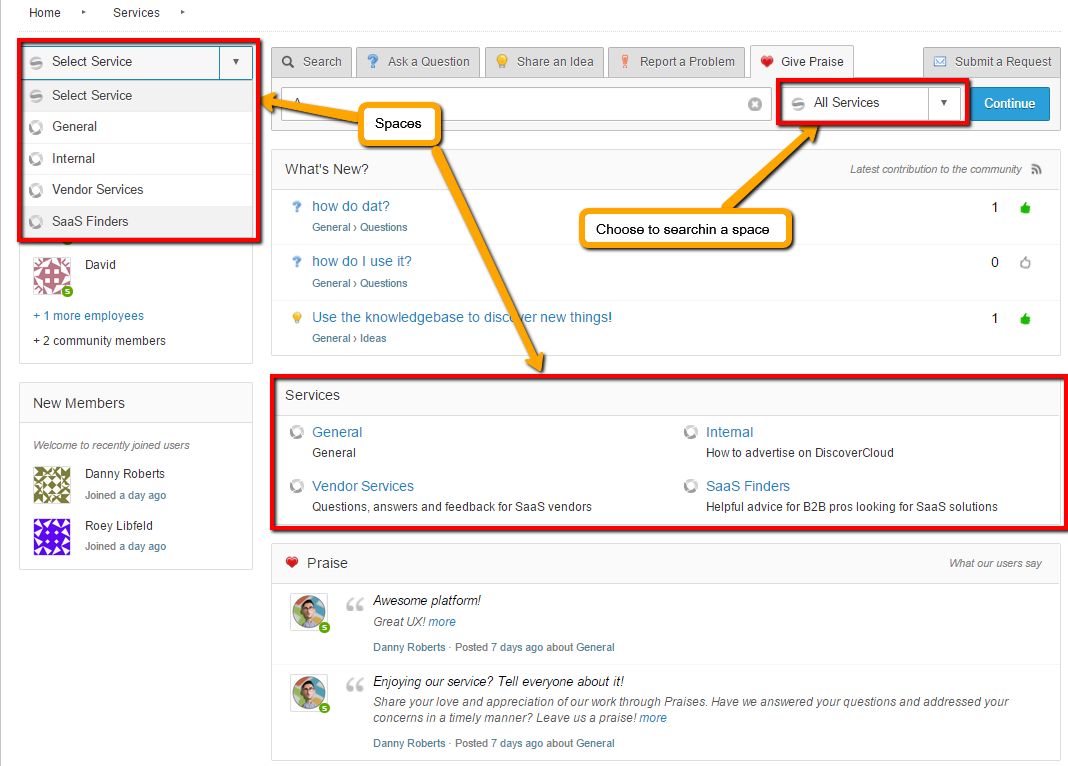
Task: Switch to the Share an Idea tab
Action: tap(544, 62)
